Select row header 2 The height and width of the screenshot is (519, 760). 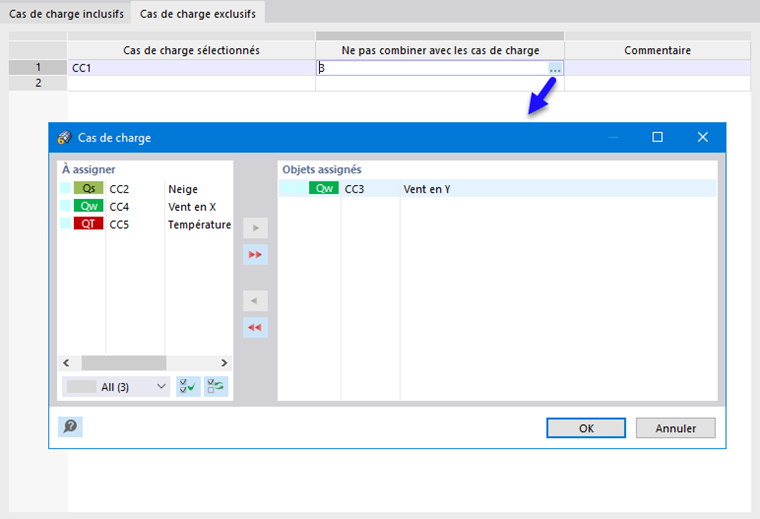coord(38,83)
